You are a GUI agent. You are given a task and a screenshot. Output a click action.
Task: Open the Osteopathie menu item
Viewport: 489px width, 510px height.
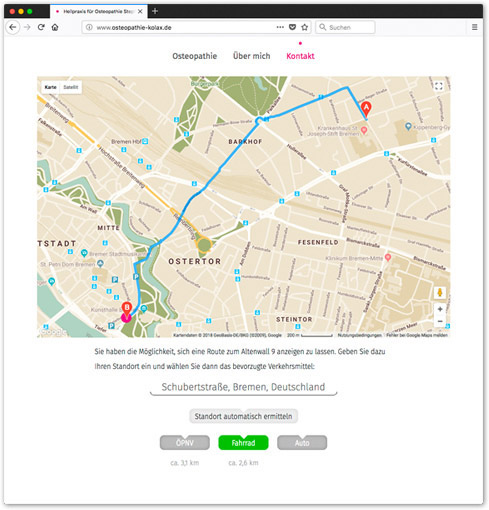(x=195, y=56)
